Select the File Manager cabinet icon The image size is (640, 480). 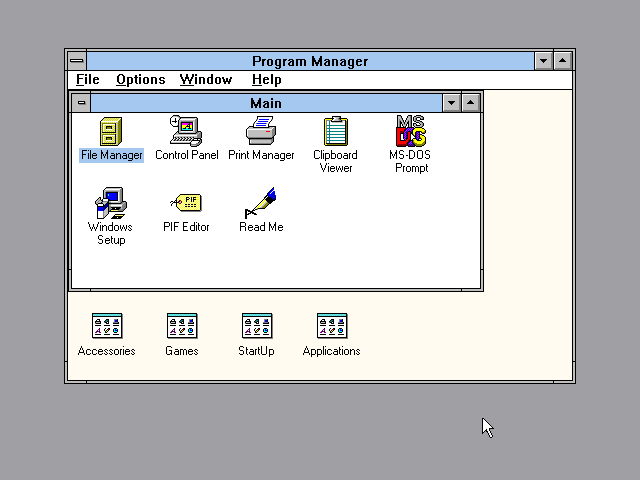click(111, 131)
